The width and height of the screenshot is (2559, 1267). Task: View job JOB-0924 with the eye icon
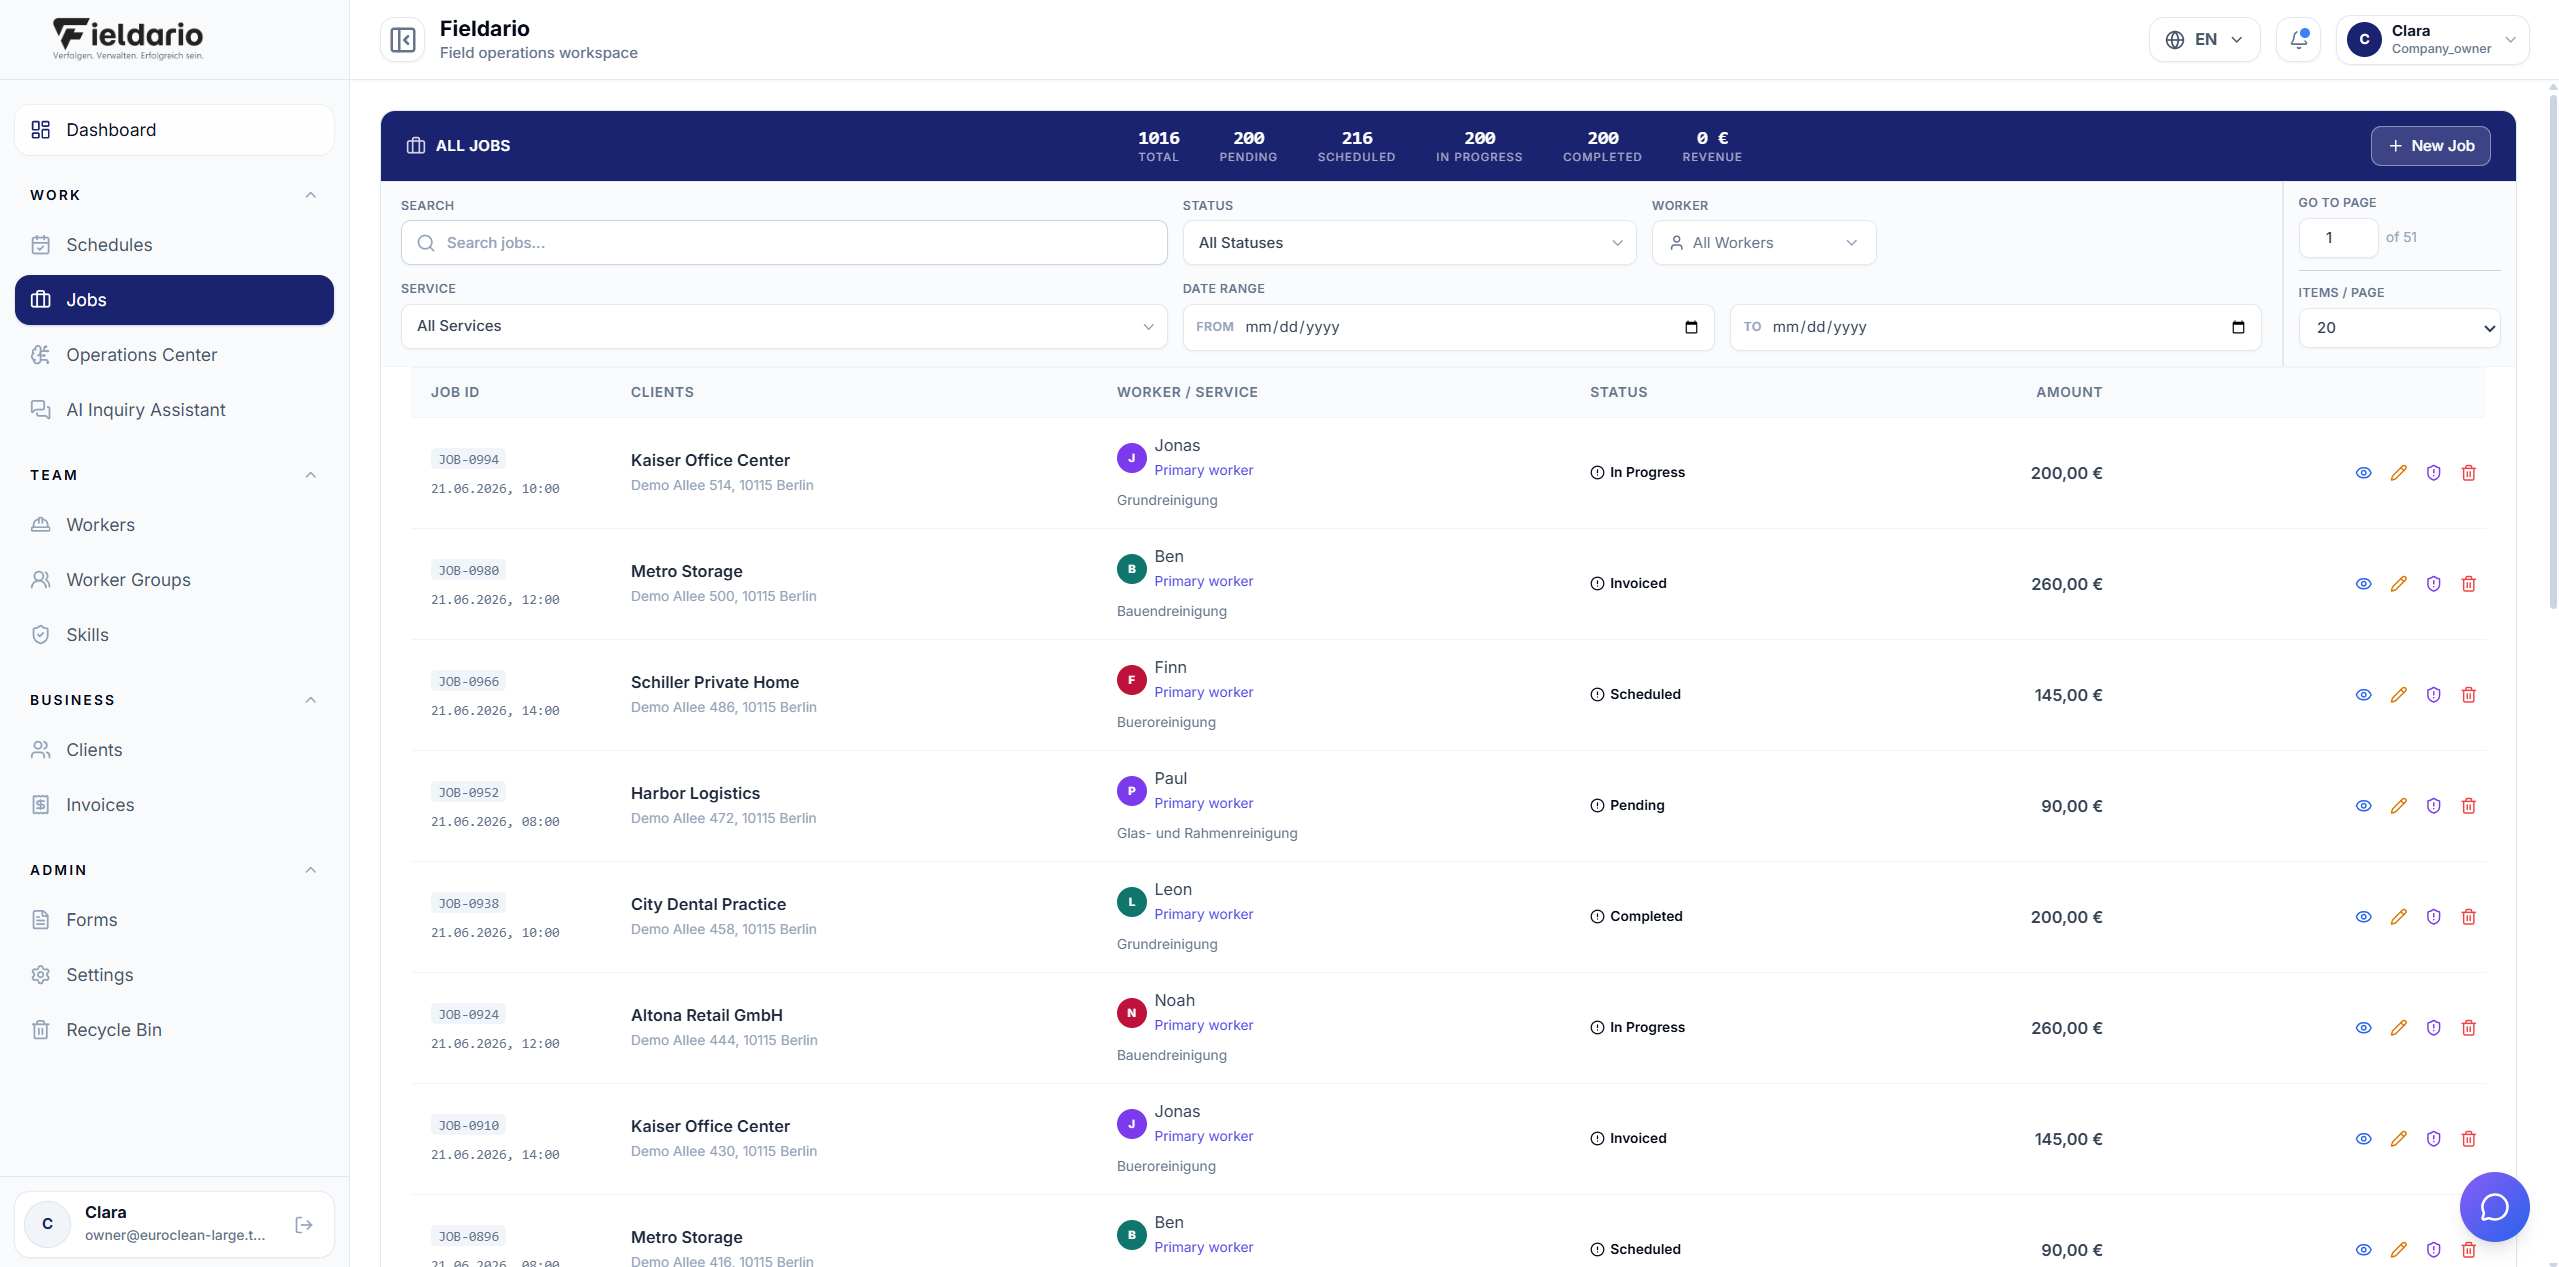(x=2363, y=1028)
